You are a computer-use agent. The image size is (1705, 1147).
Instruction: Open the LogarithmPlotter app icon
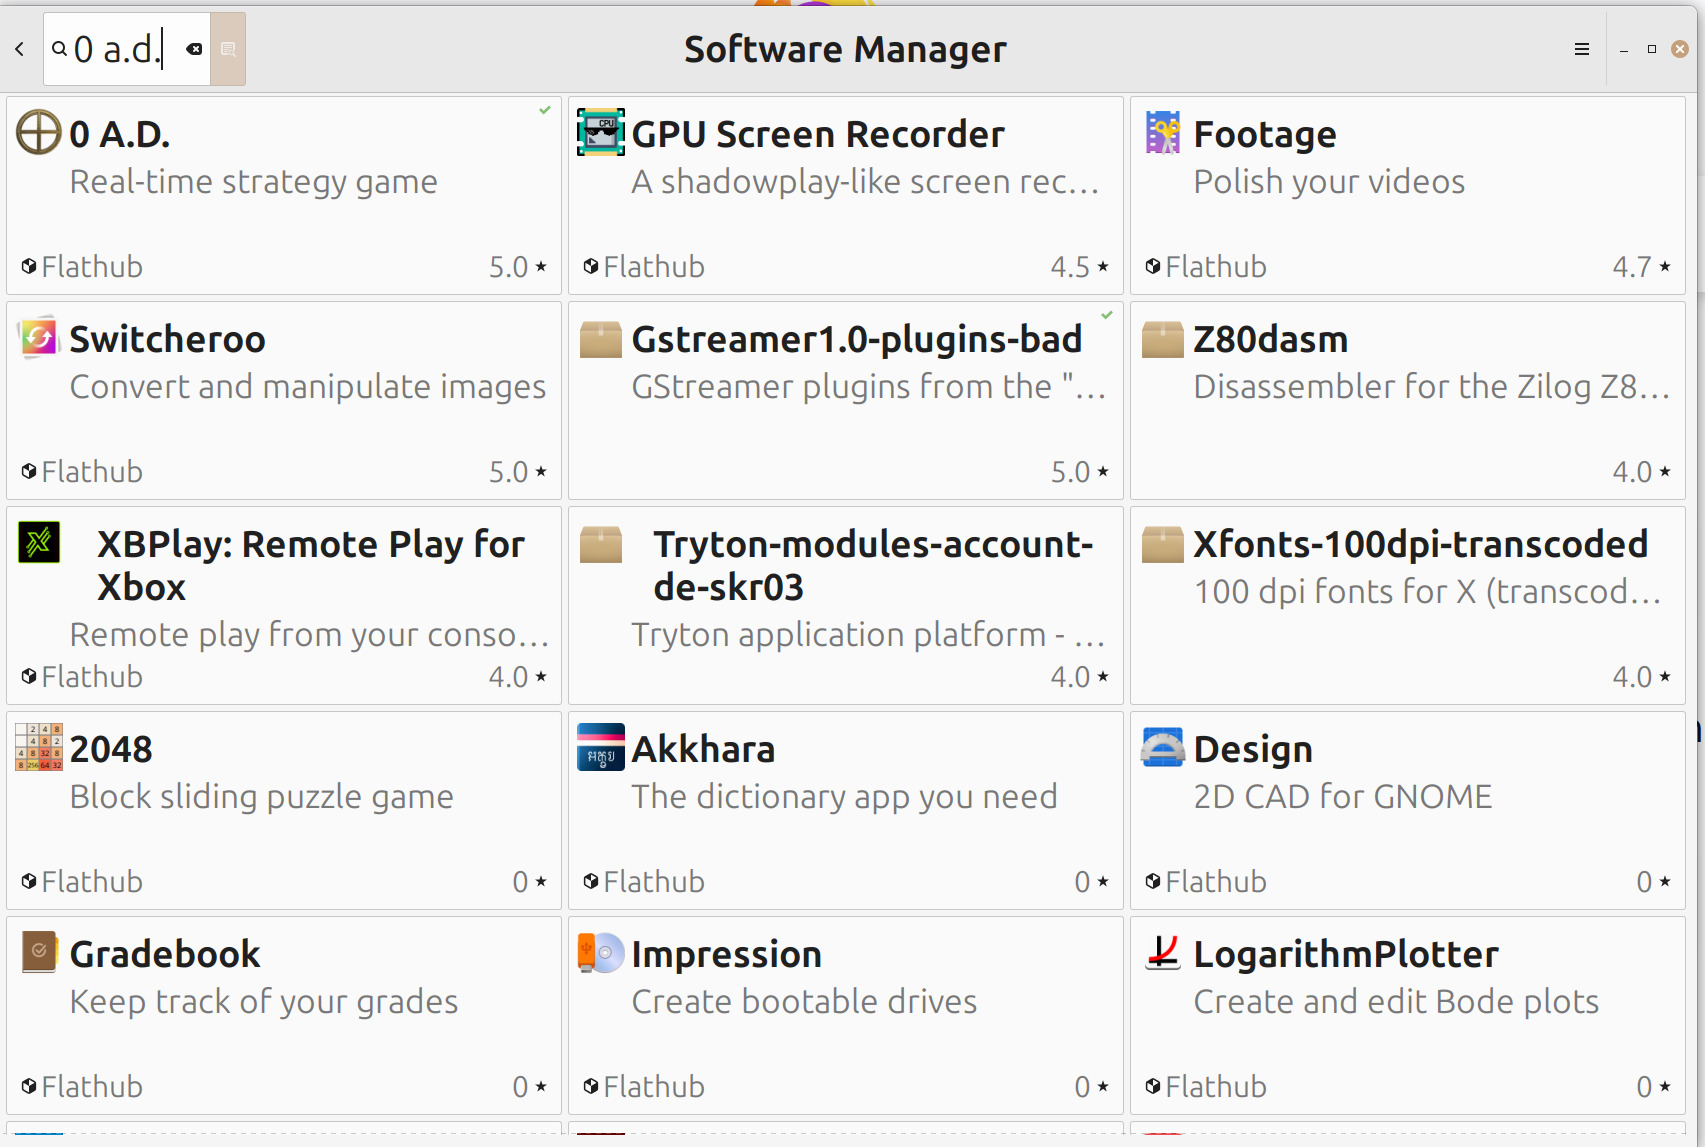click(1163, 953)
